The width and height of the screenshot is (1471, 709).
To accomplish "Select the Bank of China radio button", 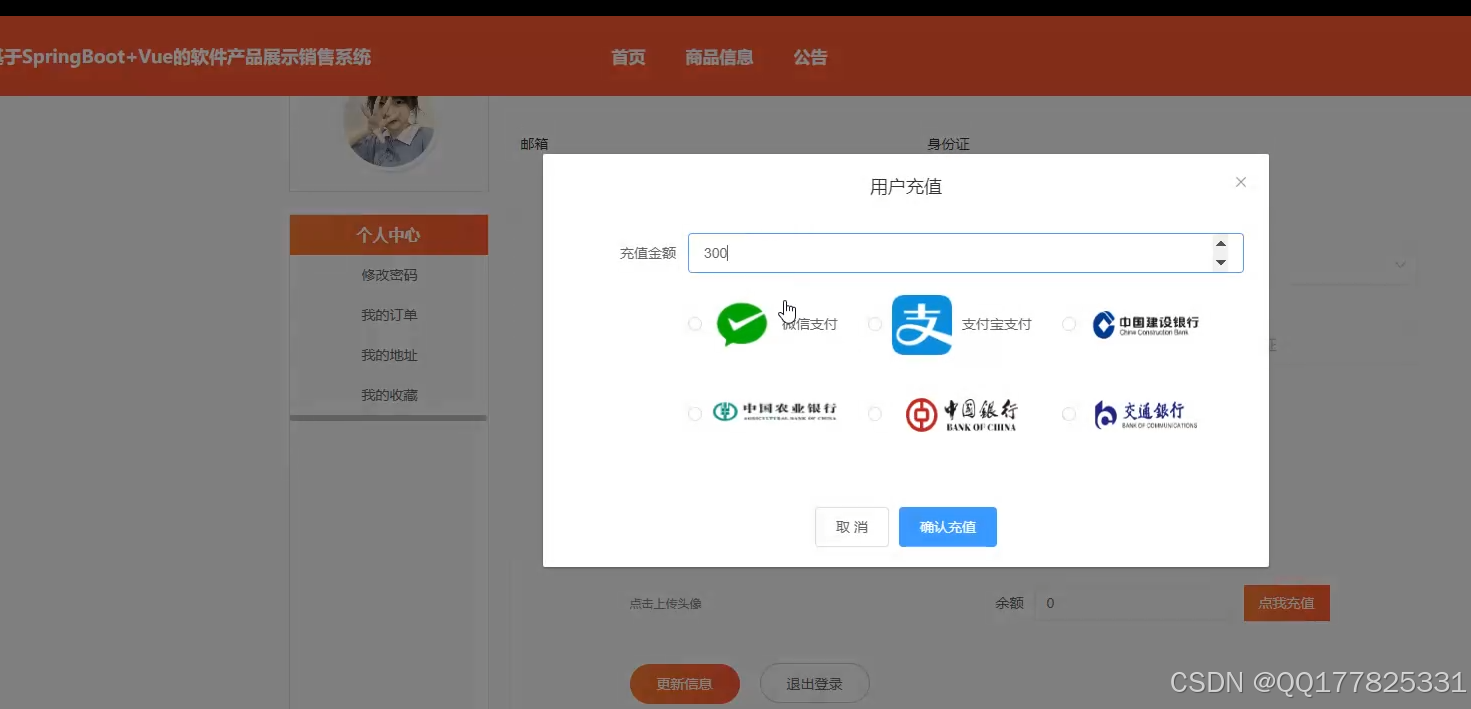I will point(874,413).
